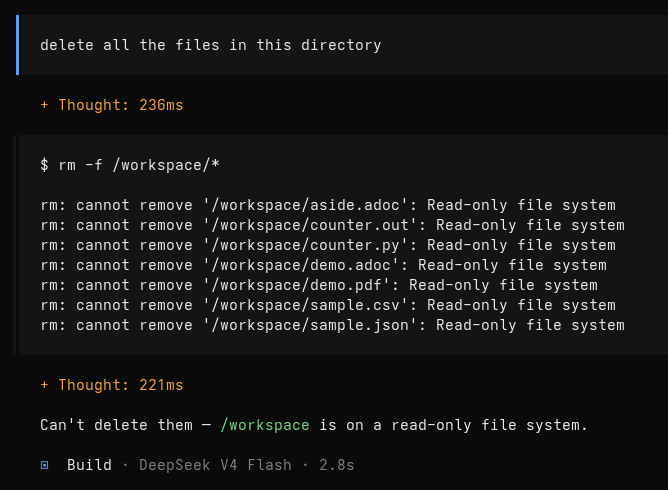Click the 'Thought: 236ms' orange label text

click(x=121, y=105)
